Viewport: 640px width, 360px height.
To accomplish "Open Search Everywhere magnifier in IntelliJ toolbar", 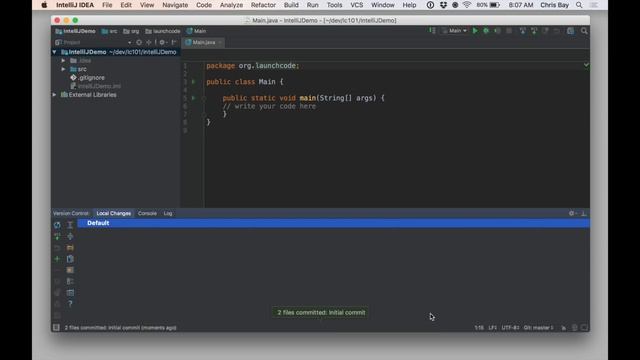I will tap(584, 31).
